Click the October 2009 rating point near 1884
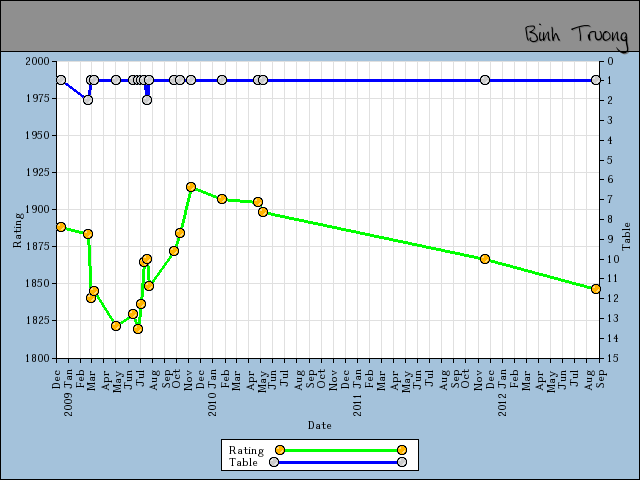640x480 pixels. point(180,233)
